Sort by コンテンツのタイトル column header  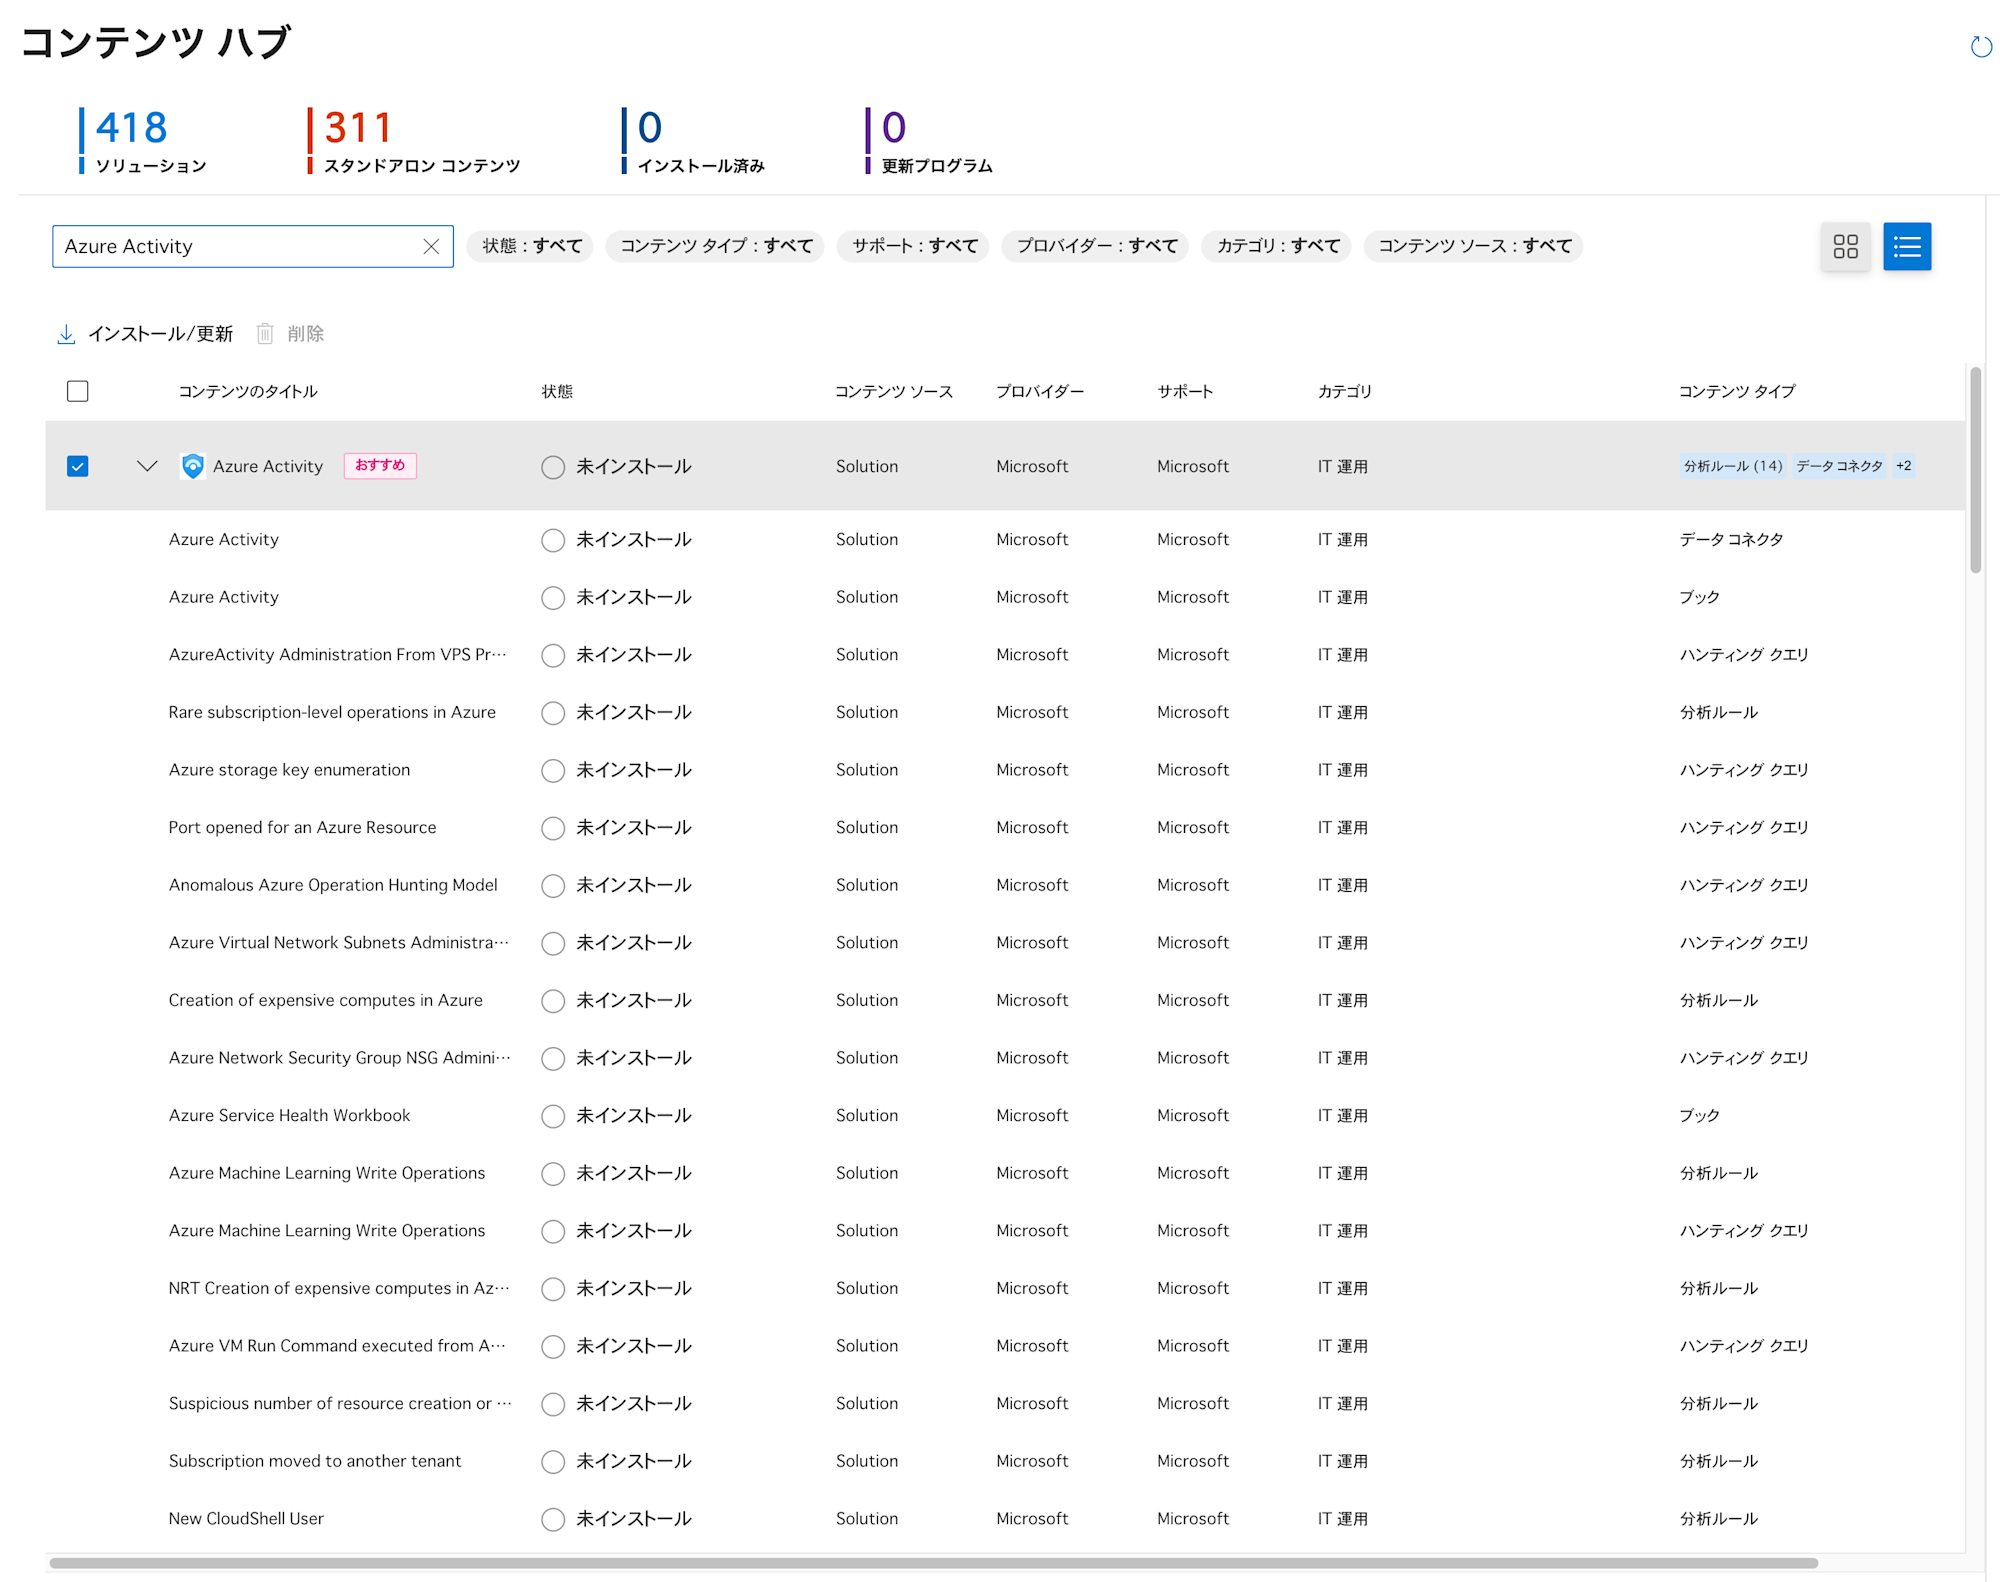[248, 392]
